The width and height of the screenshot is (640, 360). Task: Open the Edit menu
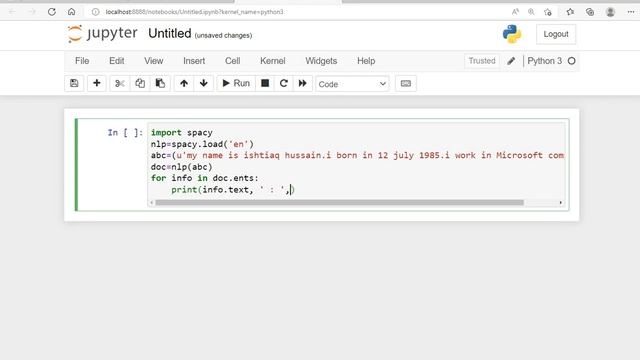[117, 61]
